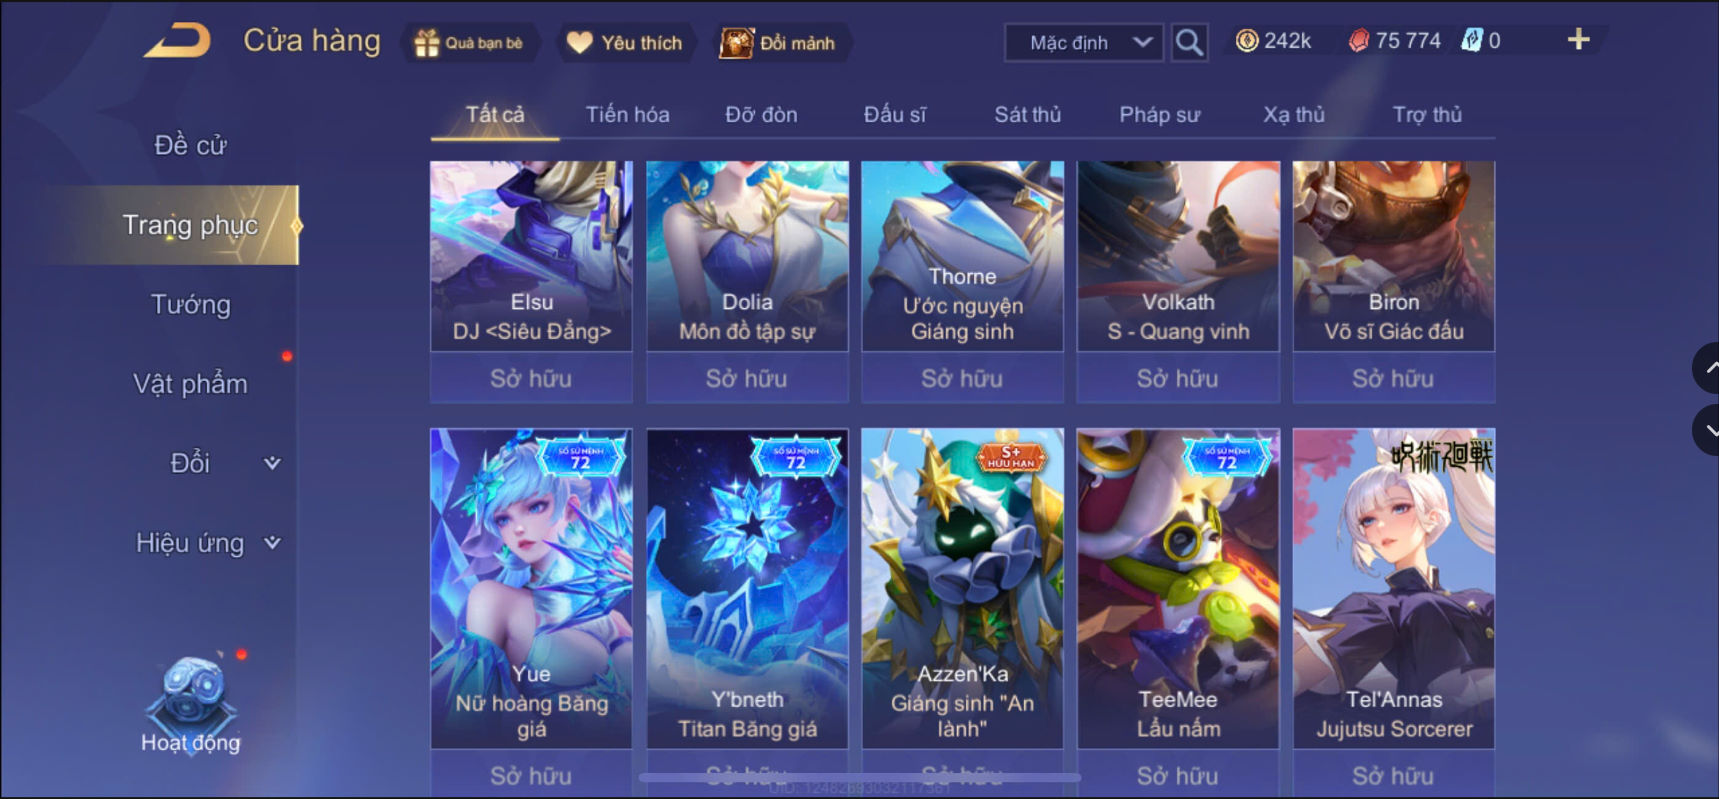Image resolution: width=1719 pixels, height=799 pixels.
Task: Select Vật phẩm in the sidebar
Action: click(x=190, y=384)
